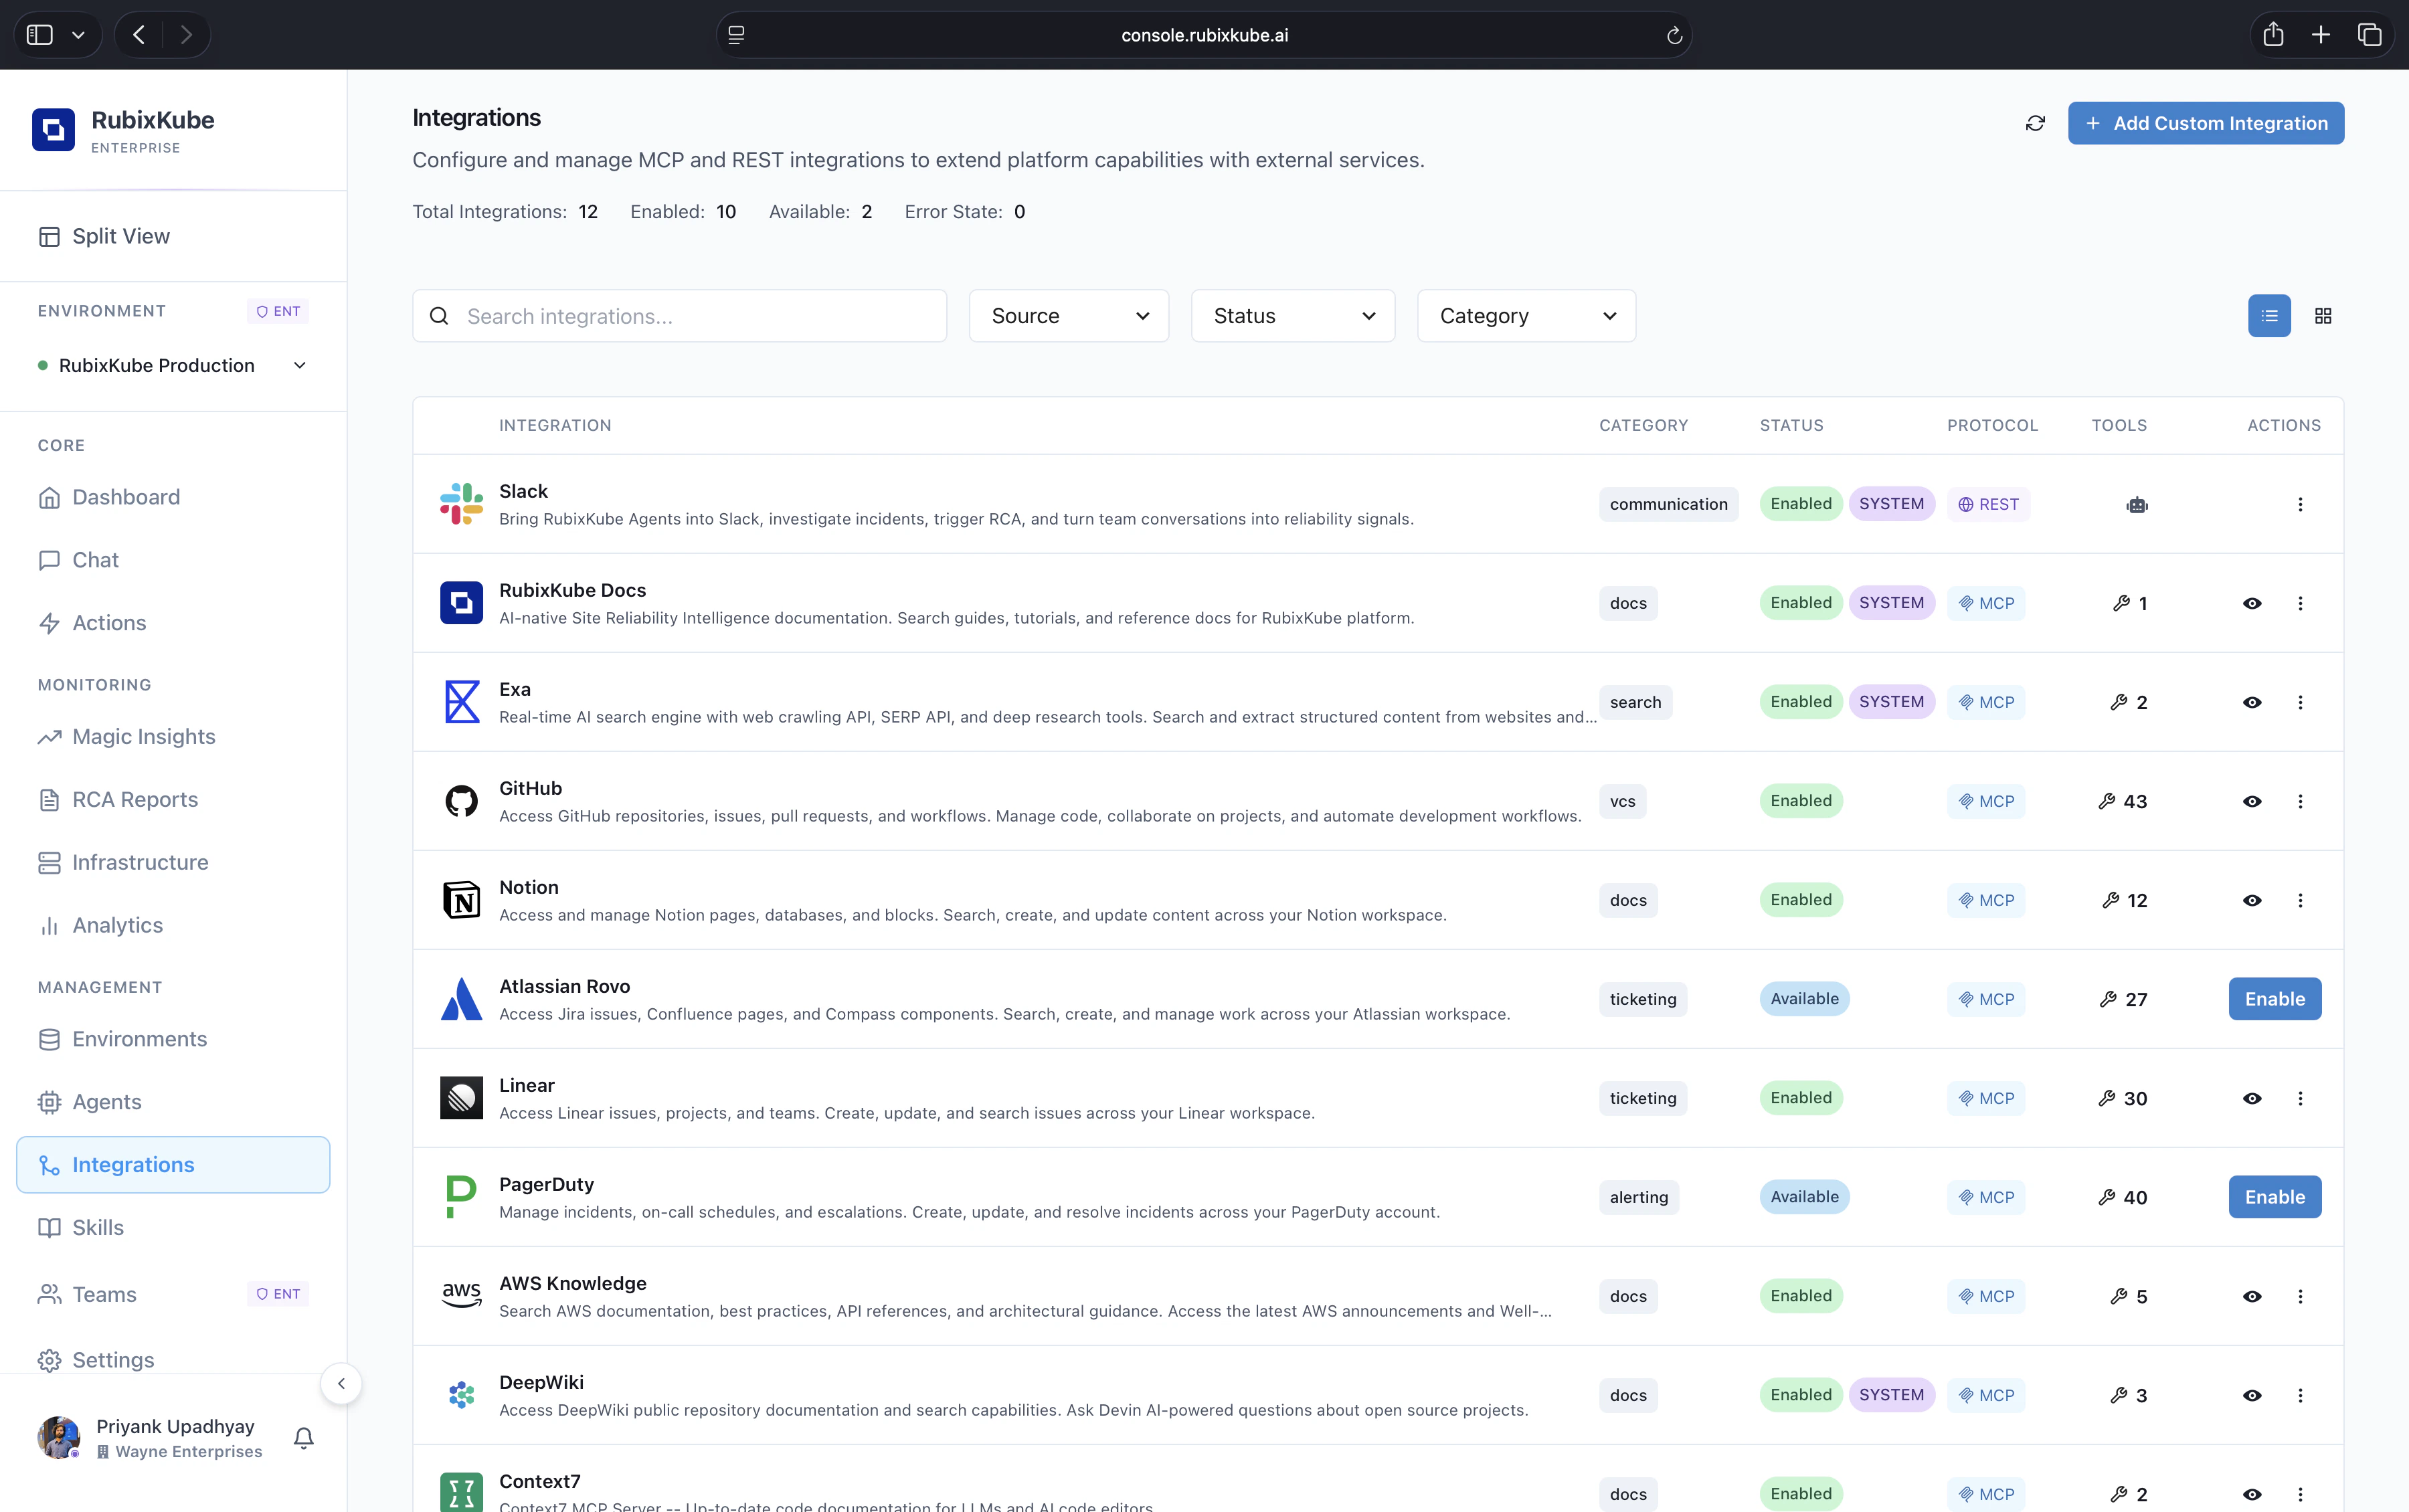2409x1512 pixels.
Task: Open the Source filter dropdown
Action: [x=1067, y=315]
